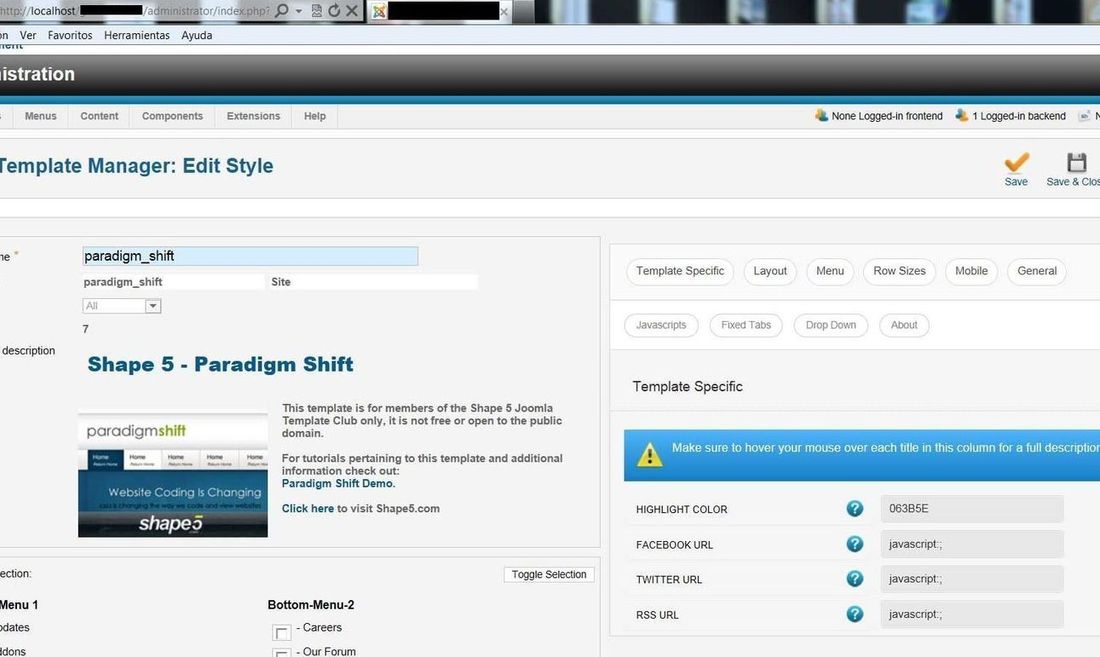This screenshot has width=1100, height=657.
Task: Close the browser tab
Action: click(x=504, y=11)
